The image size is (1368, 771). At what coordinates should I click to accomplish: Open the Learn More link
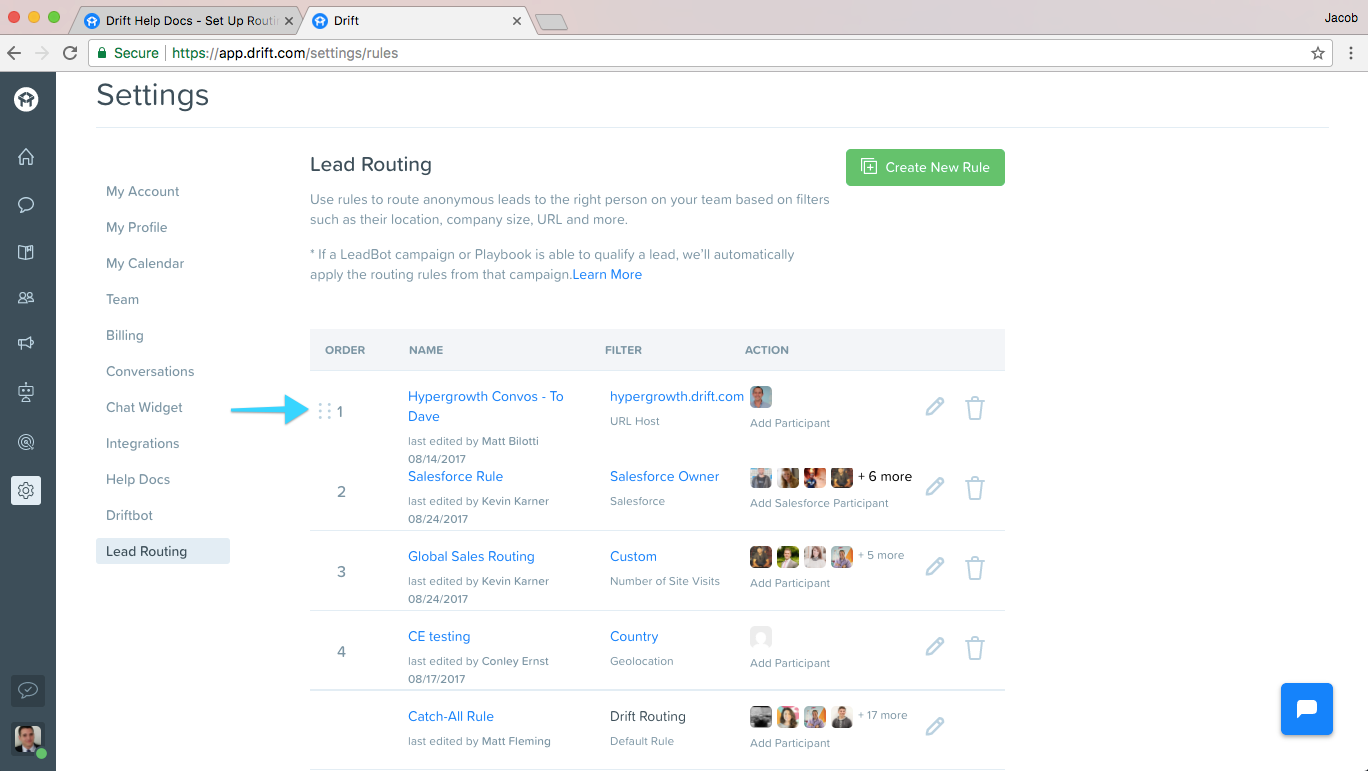607,274
